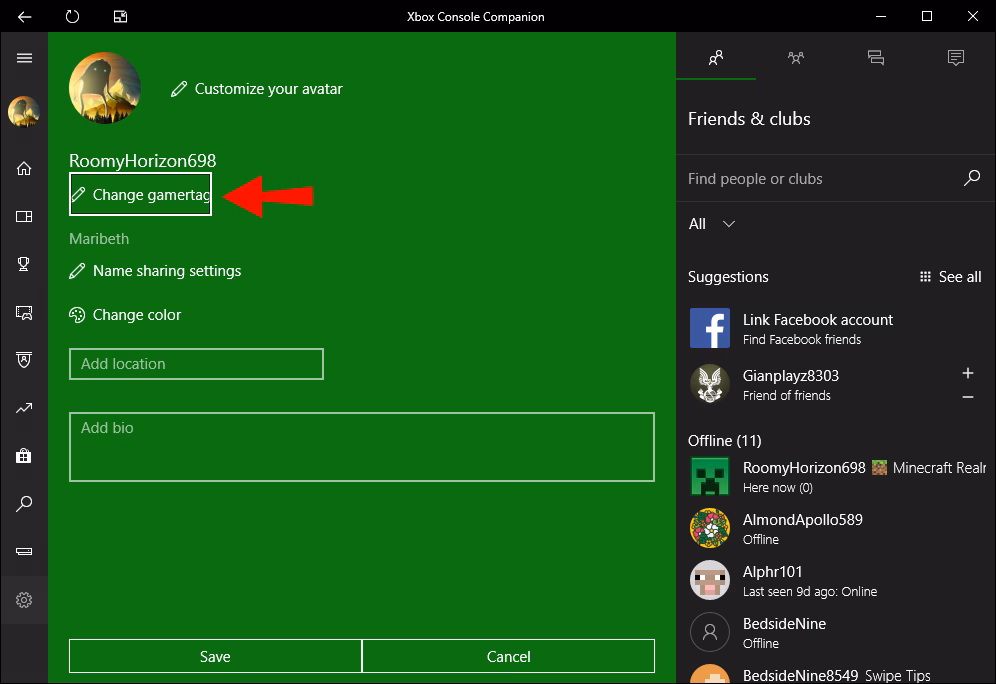This screenshot has width=996, height=684.
Task: Open Gianplayz8303 profile avatar
Action: [x=710, y=384]
